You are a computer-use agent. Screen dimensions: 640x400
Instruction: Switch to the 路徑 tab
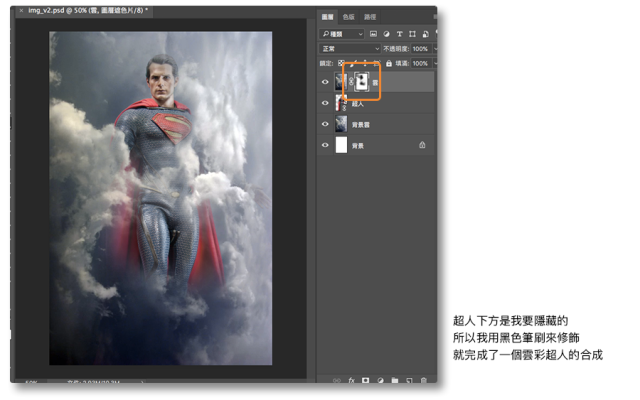point(370,17)
